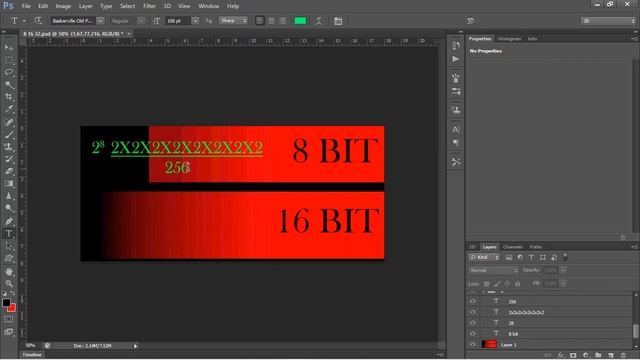Switch to the Paths tab
The height and width of the screenshot is (360, 640).
(x=536, y=247)
